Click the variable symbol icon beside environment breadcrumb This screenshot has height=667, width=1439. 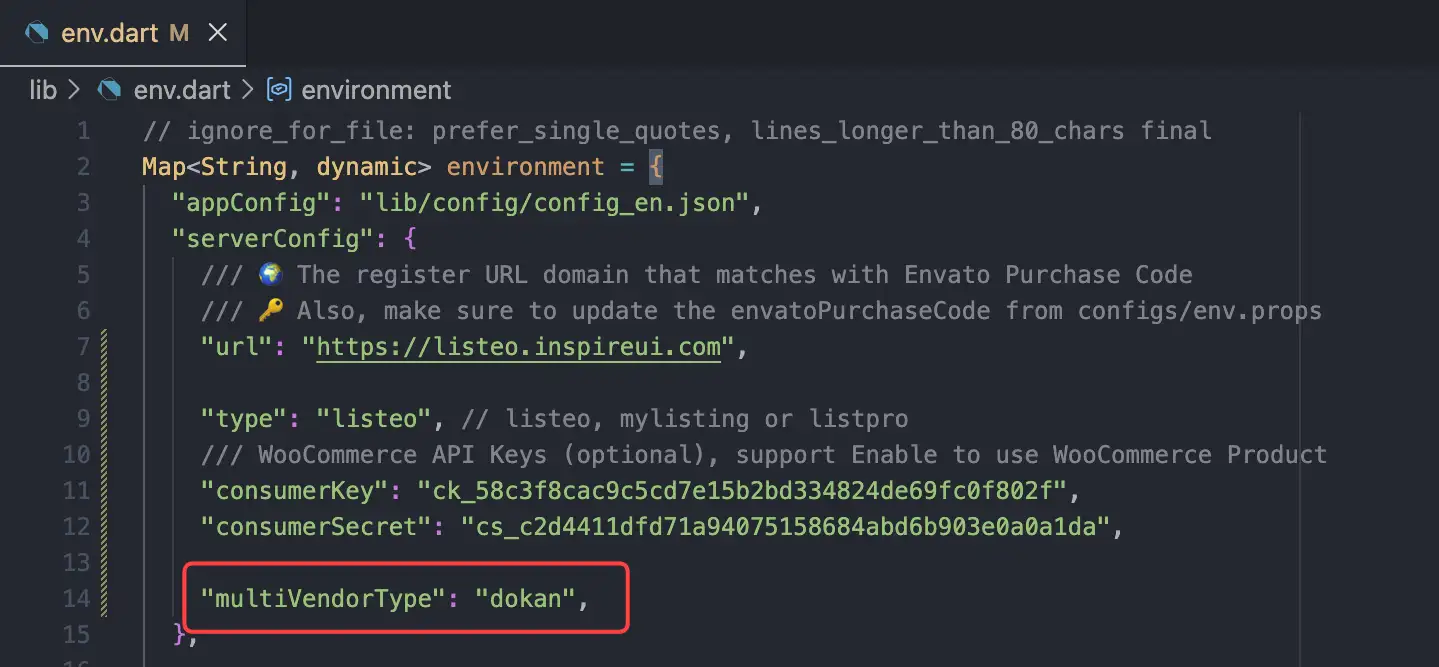click(279, 90)
